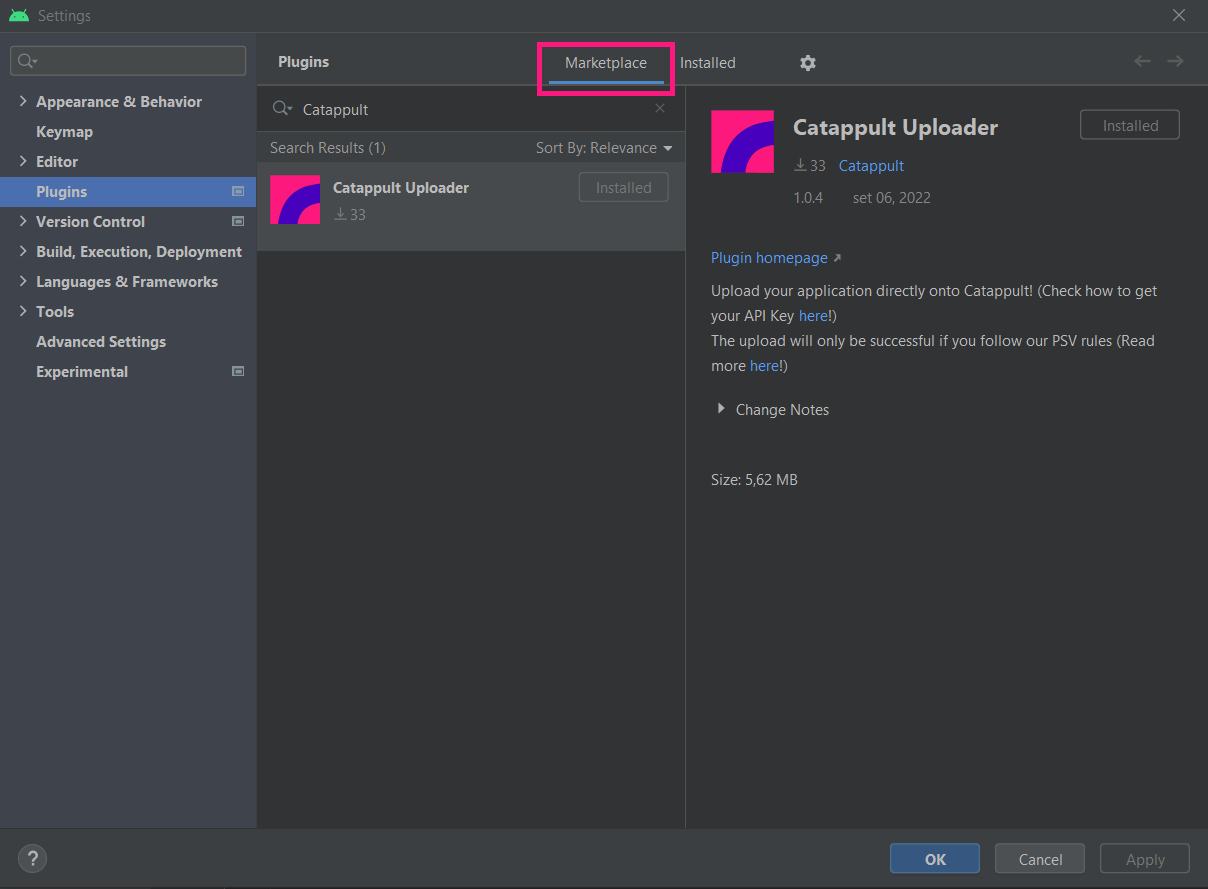The height and width of the screenshot is (889, 1208).
Task: Expand Build, Execution, Deployment node
Action: [23, 251]
